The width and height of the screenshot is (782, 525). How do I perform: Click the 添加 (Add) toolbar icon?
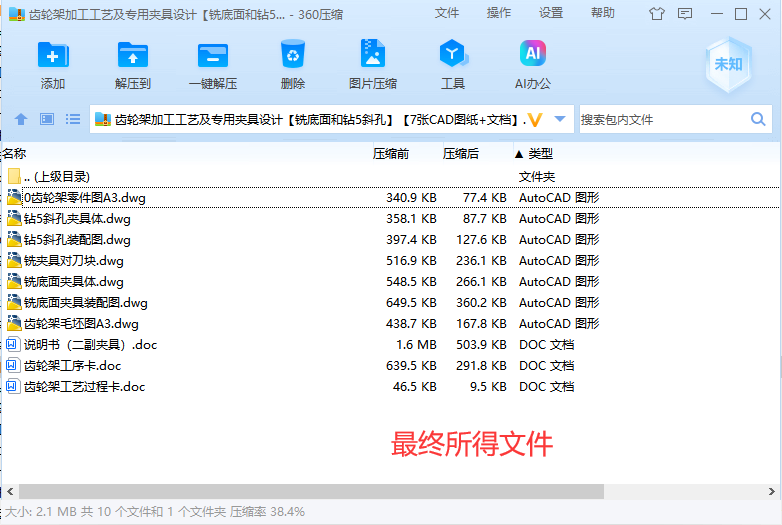coord(53,54)
